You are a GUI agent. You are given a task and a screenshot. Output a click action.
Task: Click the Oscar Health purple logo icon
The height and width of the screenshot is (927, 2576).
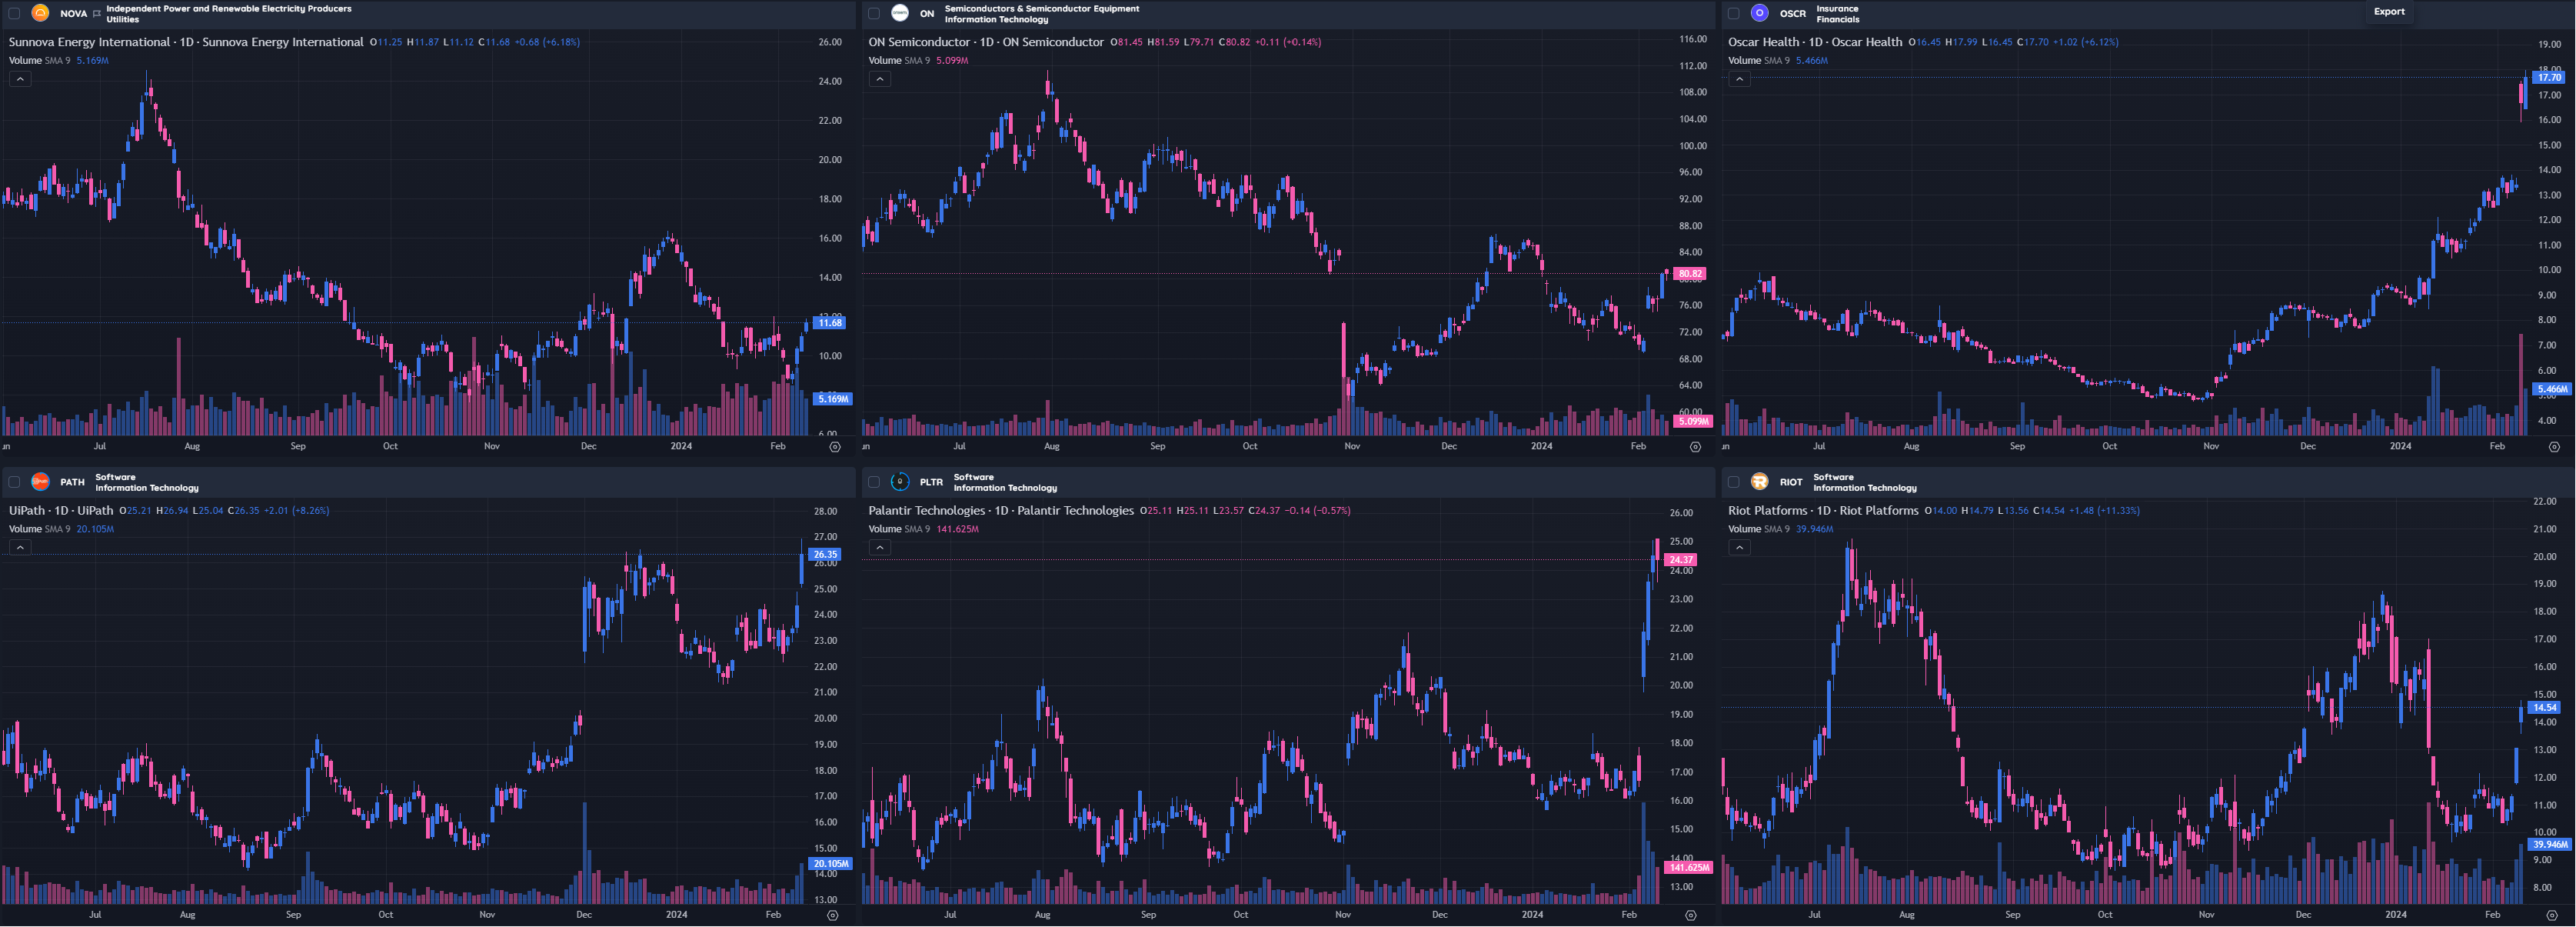pos(1759,13)
